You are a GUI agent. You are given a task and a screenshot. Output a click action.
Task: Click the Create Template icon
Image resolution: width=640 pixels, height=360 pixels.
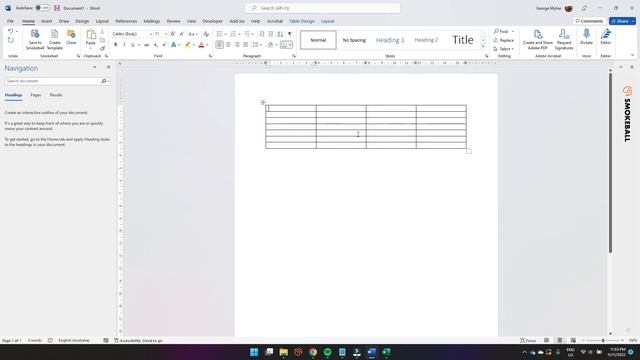click(54, 40)
